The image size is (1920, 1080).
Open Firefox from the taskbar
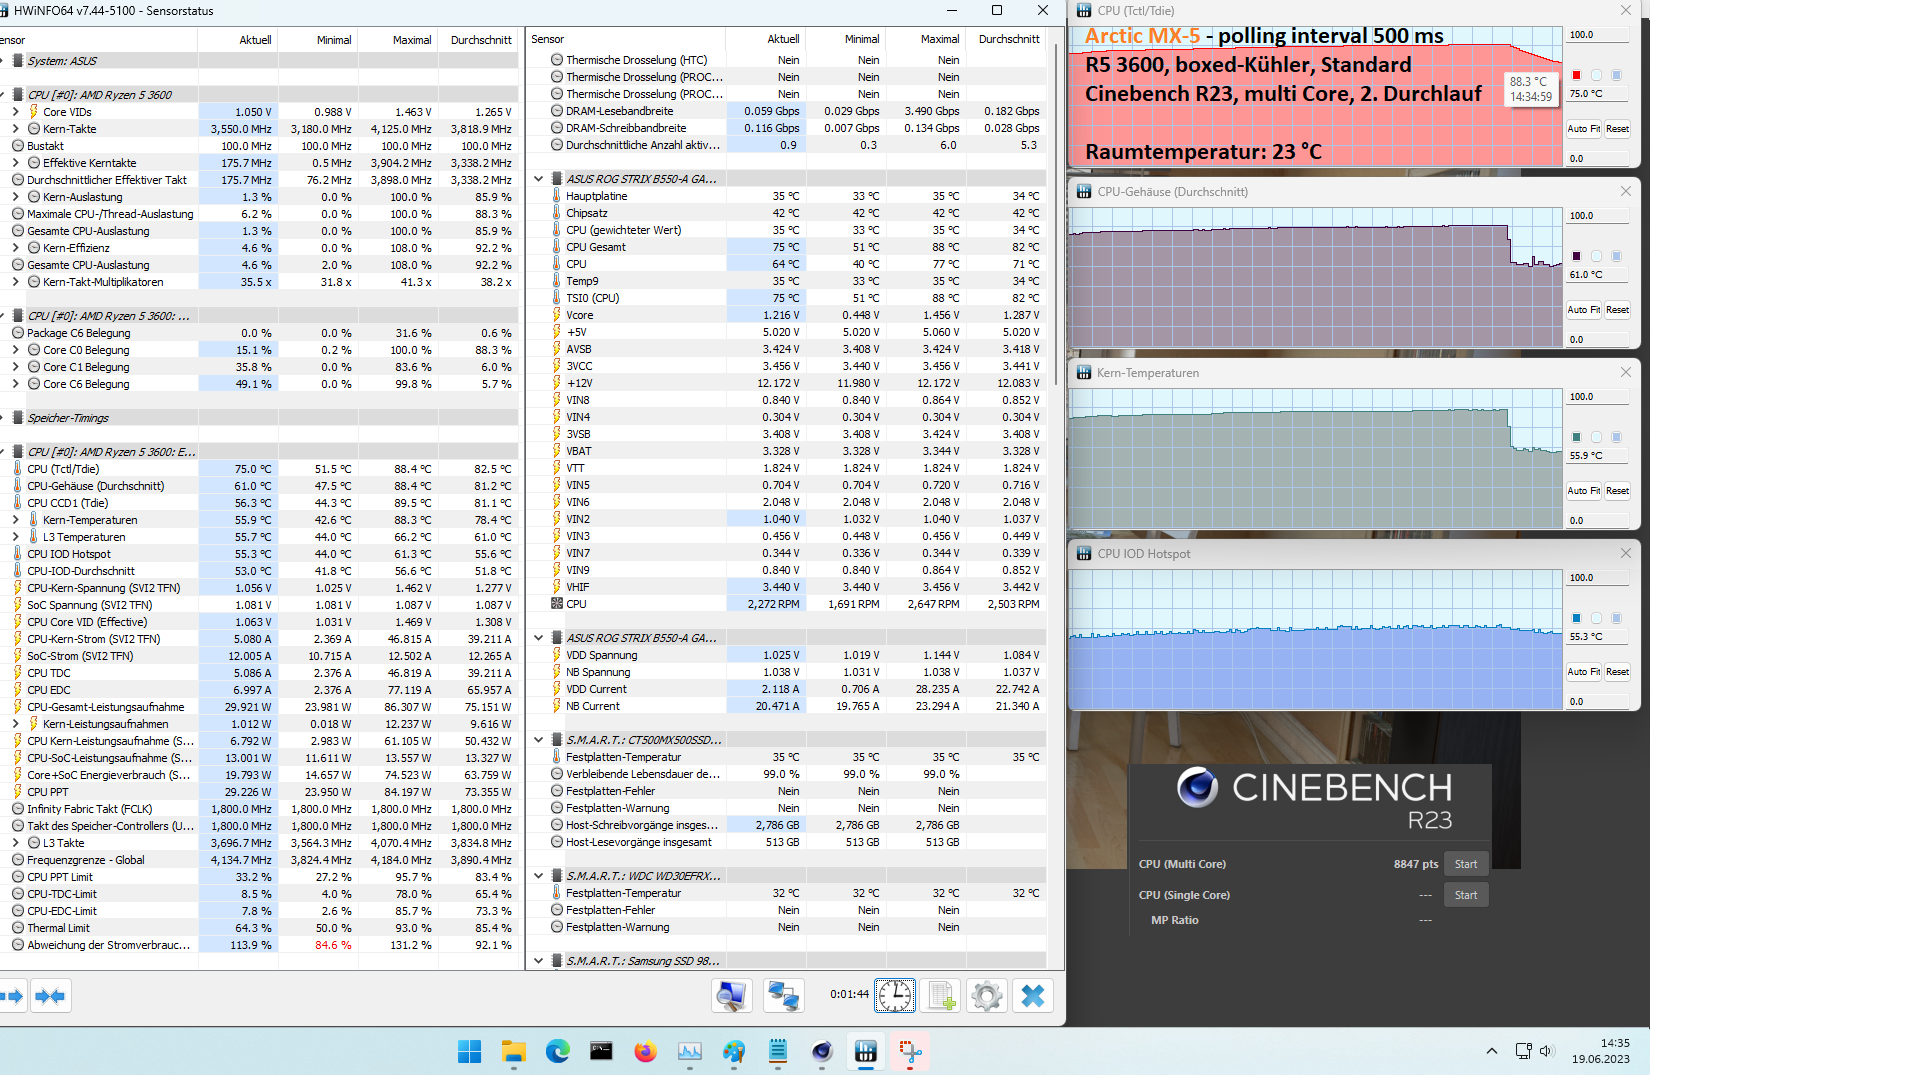click(x=645, y=1052)
